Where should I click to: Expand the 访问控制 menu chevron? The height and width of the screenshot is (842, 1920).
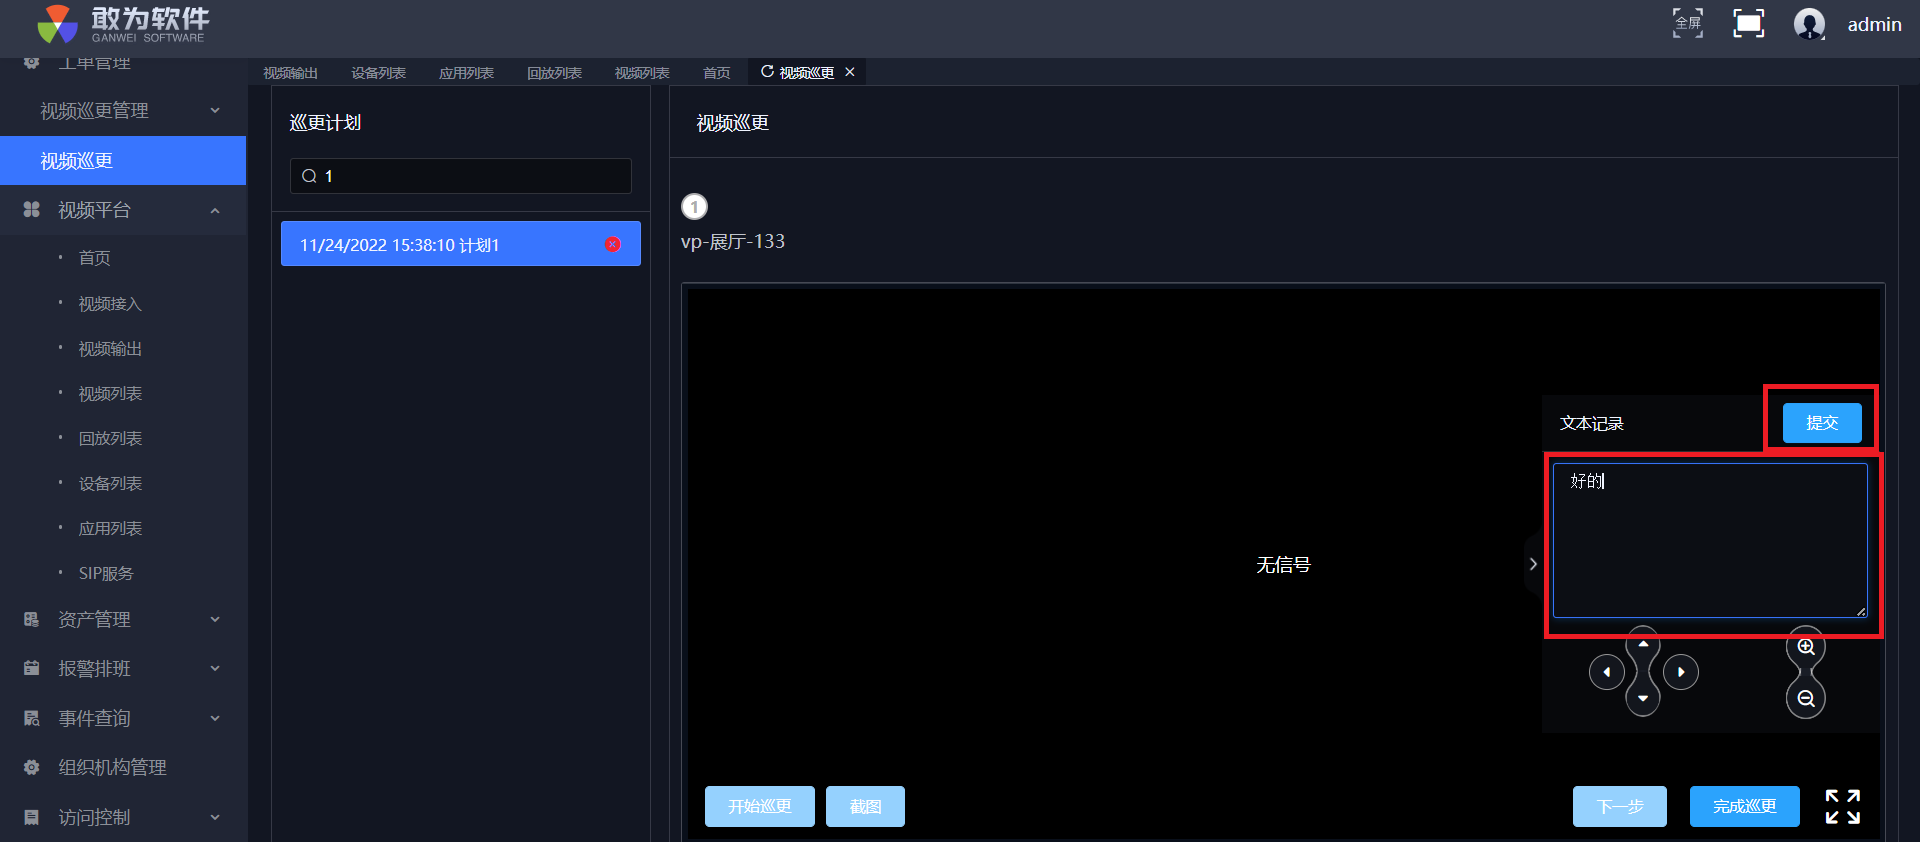coord(215,818)
